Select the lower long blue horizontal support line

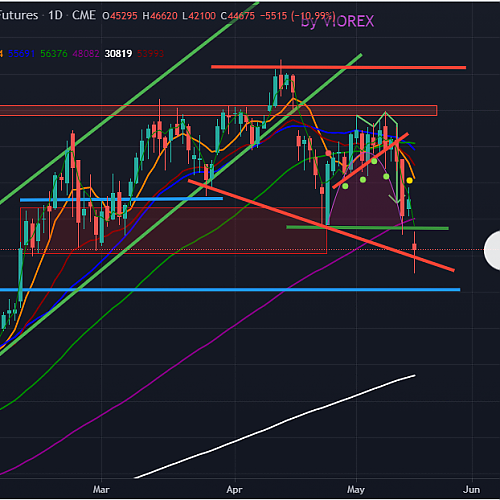tap(230, 290)
